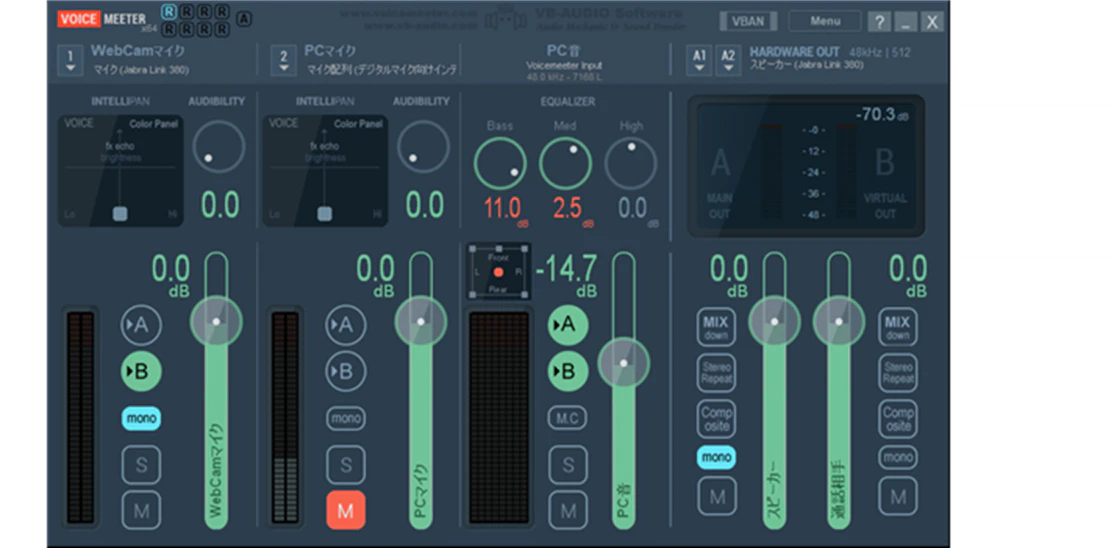
Task: Mute the PC音 strip
Action: [568, 510]
